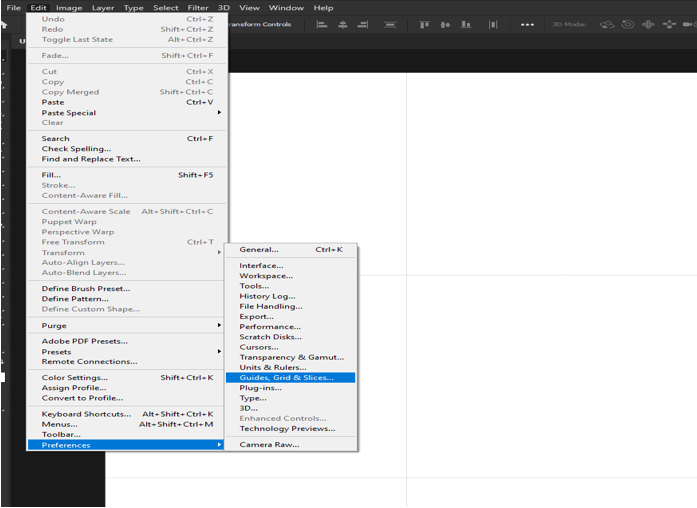The height and width of the screenshot is (508, 697).
Task: Select Check Spelling menu entry
Action: pyautogui.click(x=76, y=149)
